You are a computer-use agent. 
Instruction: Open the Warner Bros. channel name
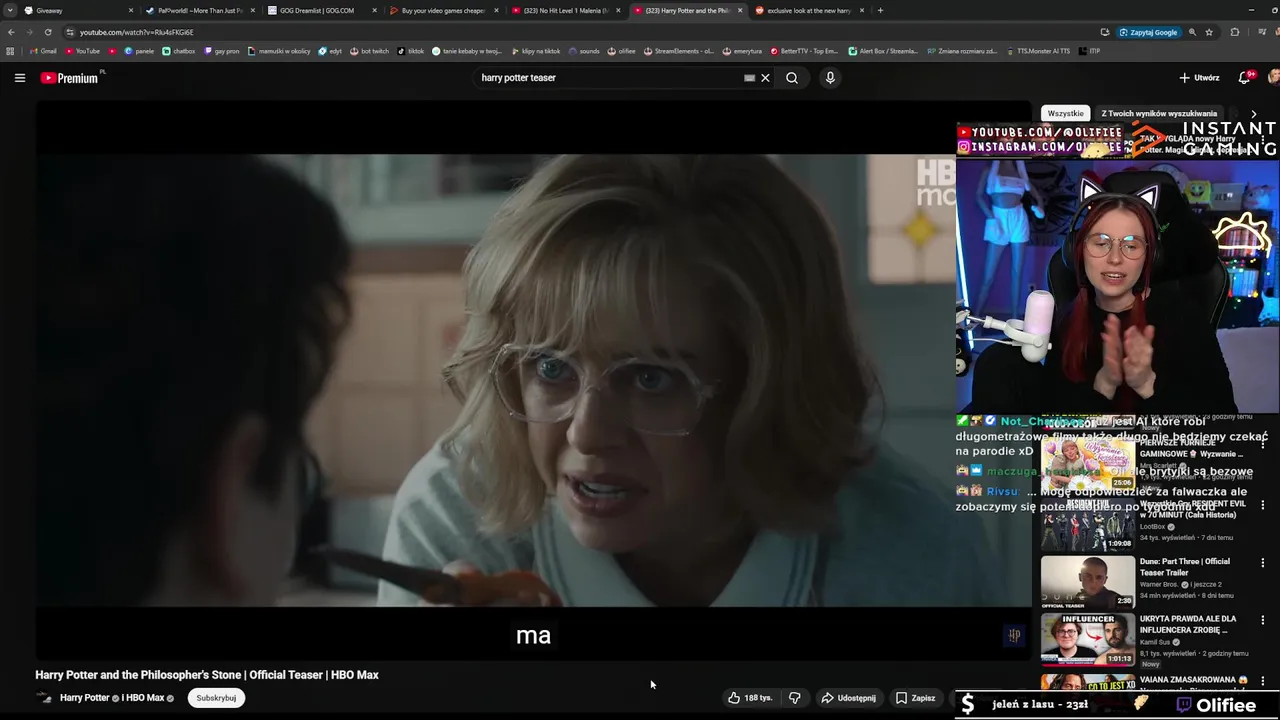click(x=1160, y=584)
